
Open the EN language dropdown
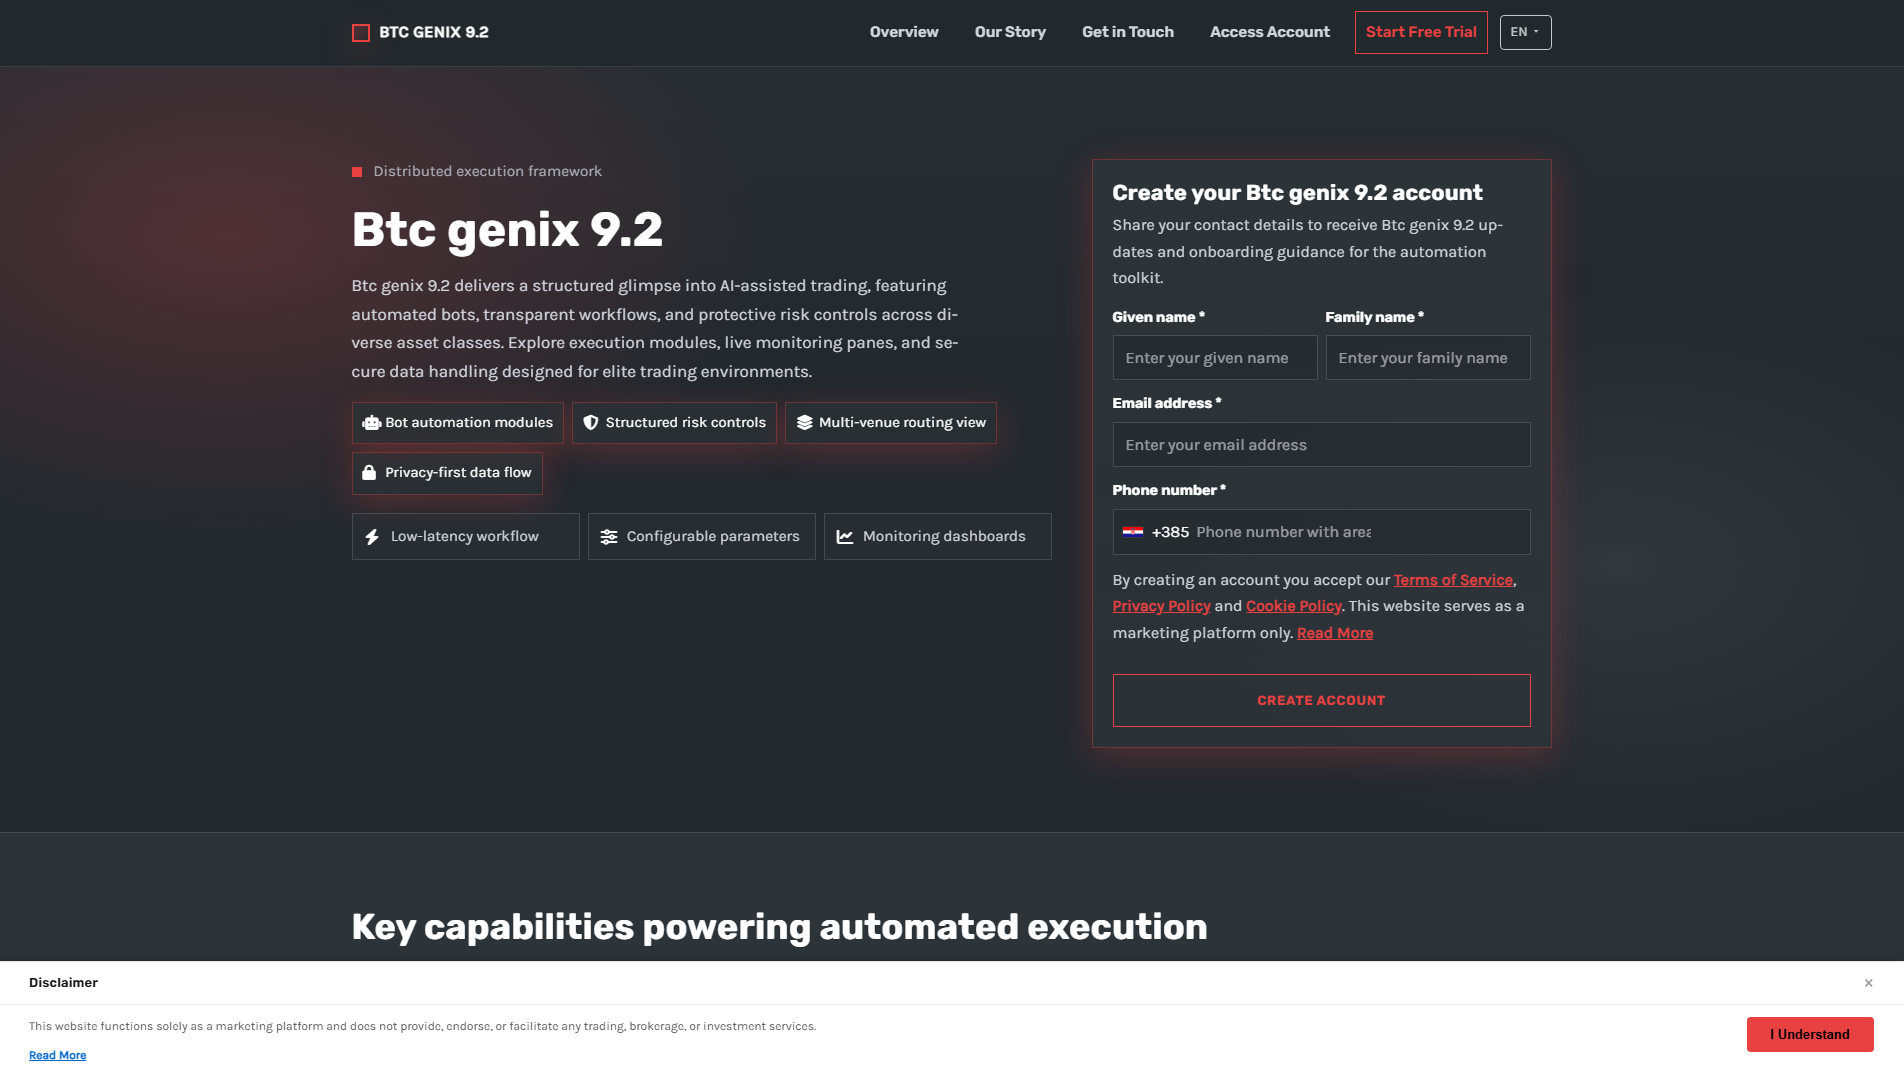(1525, 32)
